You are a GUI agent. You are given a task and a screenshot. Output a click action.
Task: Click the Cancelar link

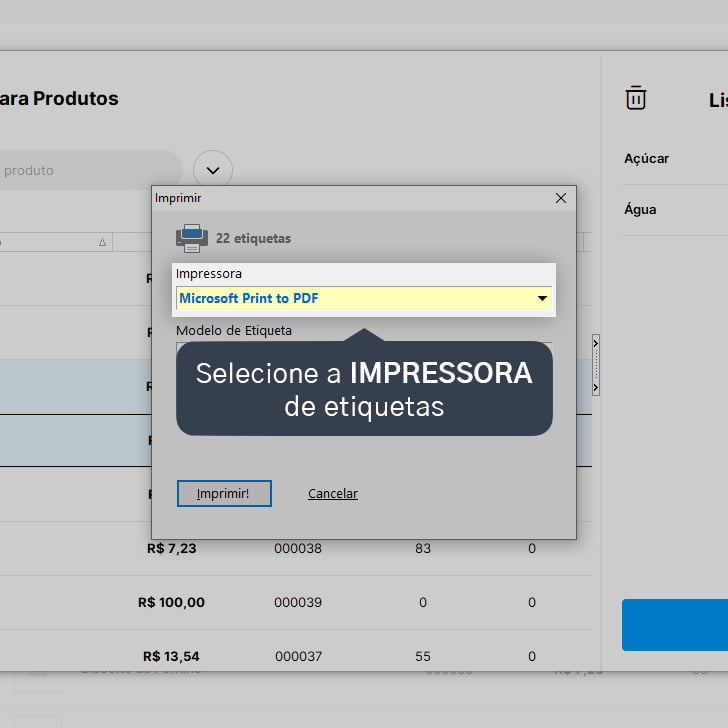(333, 494)
